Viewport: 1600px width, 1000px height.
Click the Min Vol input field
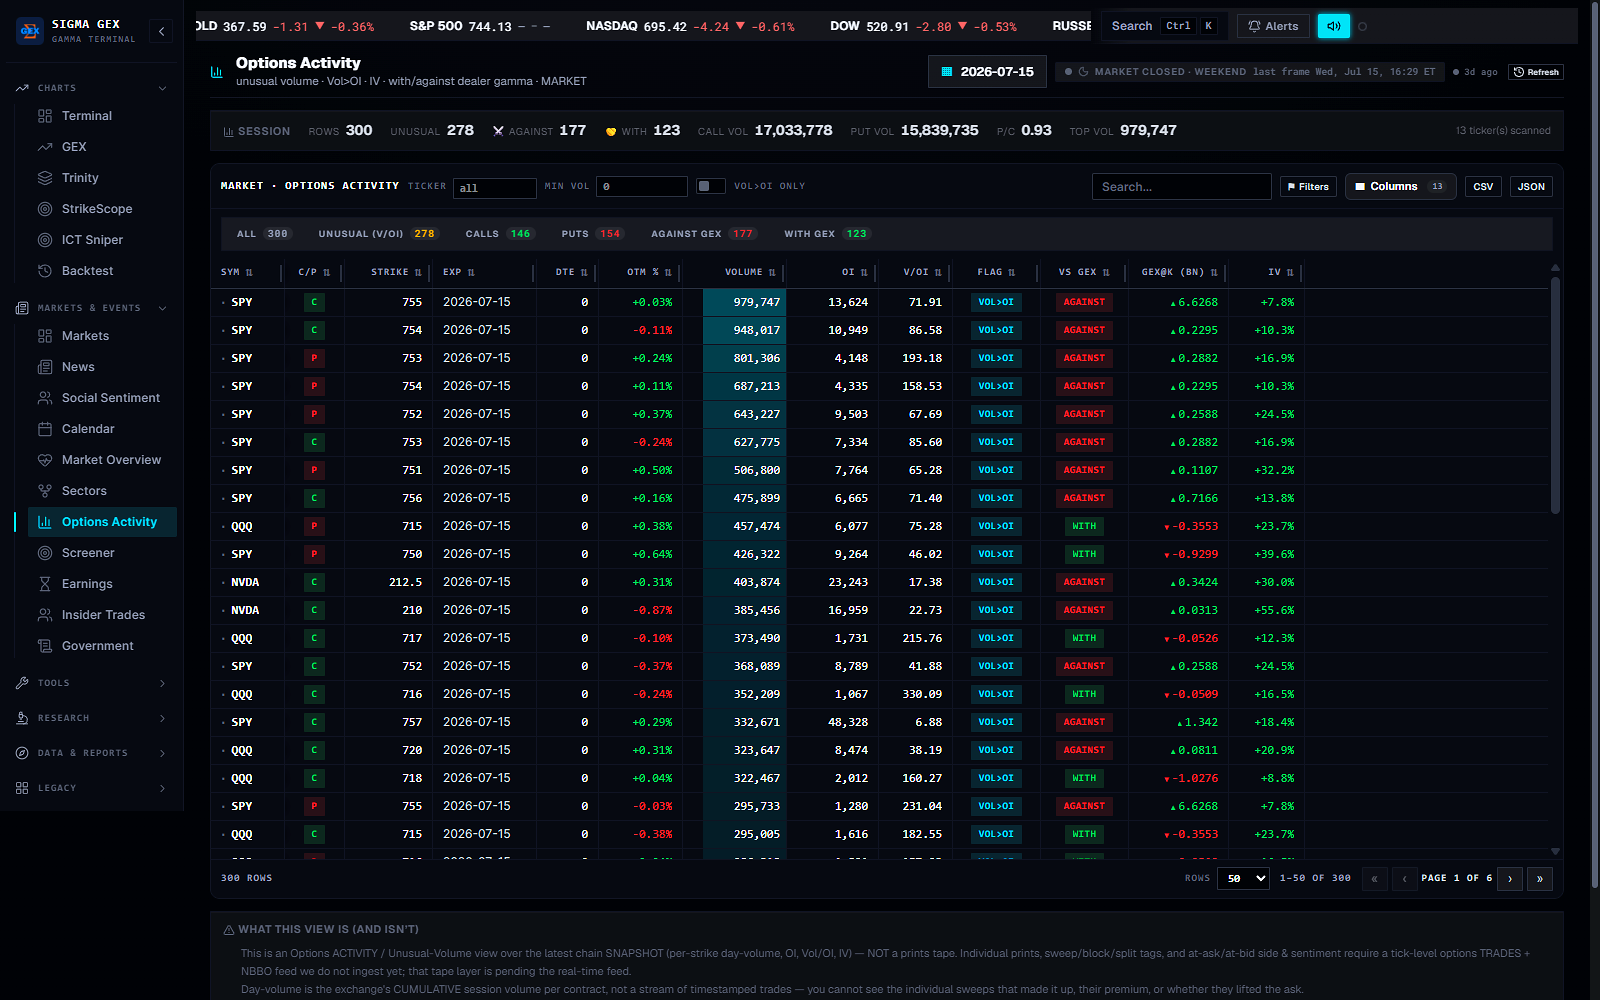click(641, 186)
